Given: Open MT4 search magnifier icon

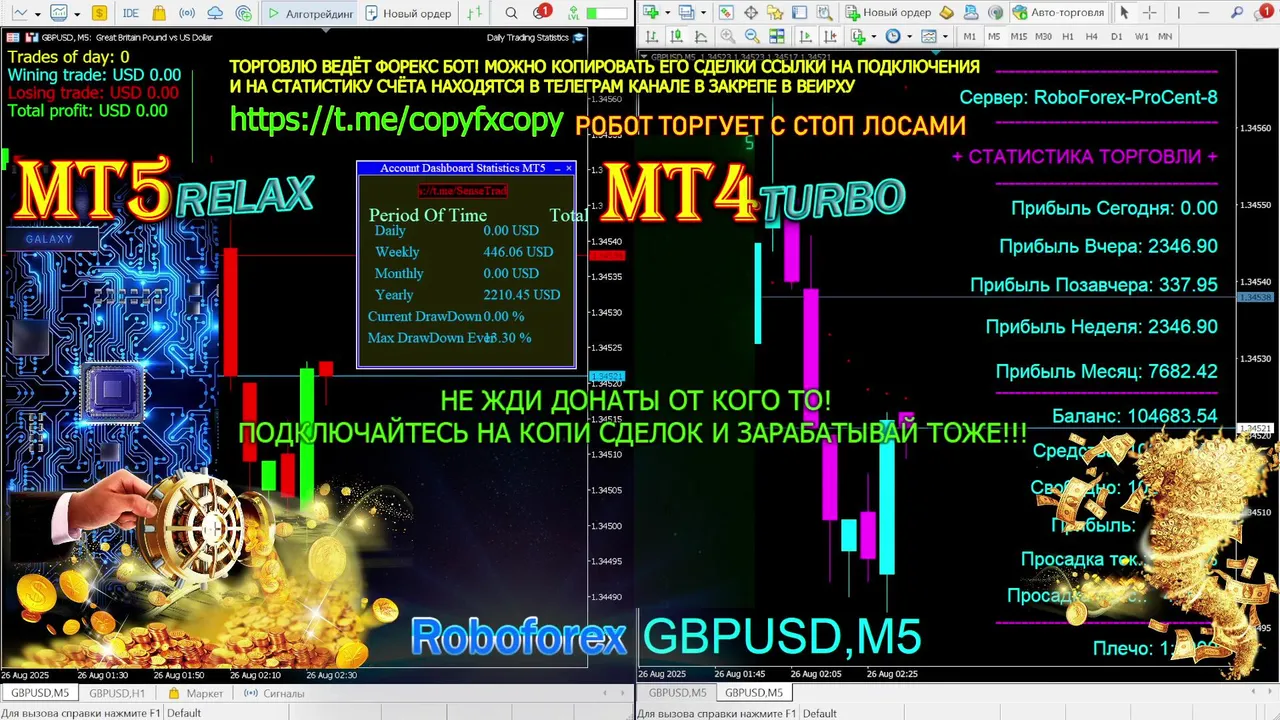Looking at the screenshot, I should [1237, 12].
